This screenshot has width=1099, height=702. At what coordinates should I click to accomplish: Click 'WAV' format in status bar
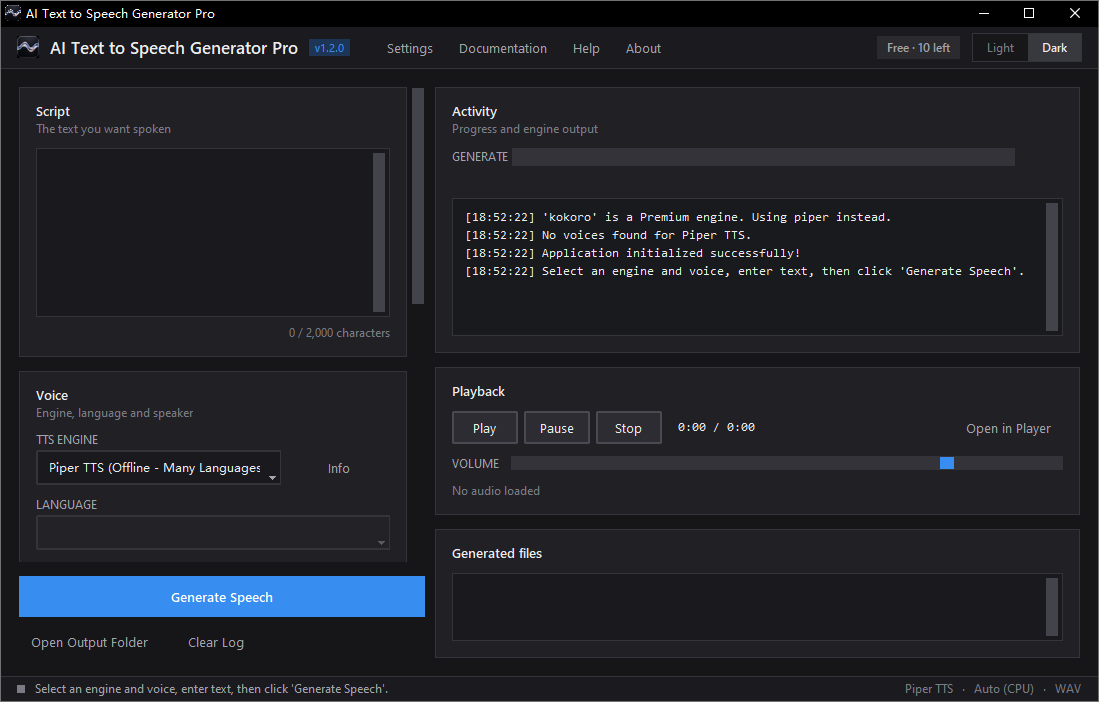(1067, 689)
